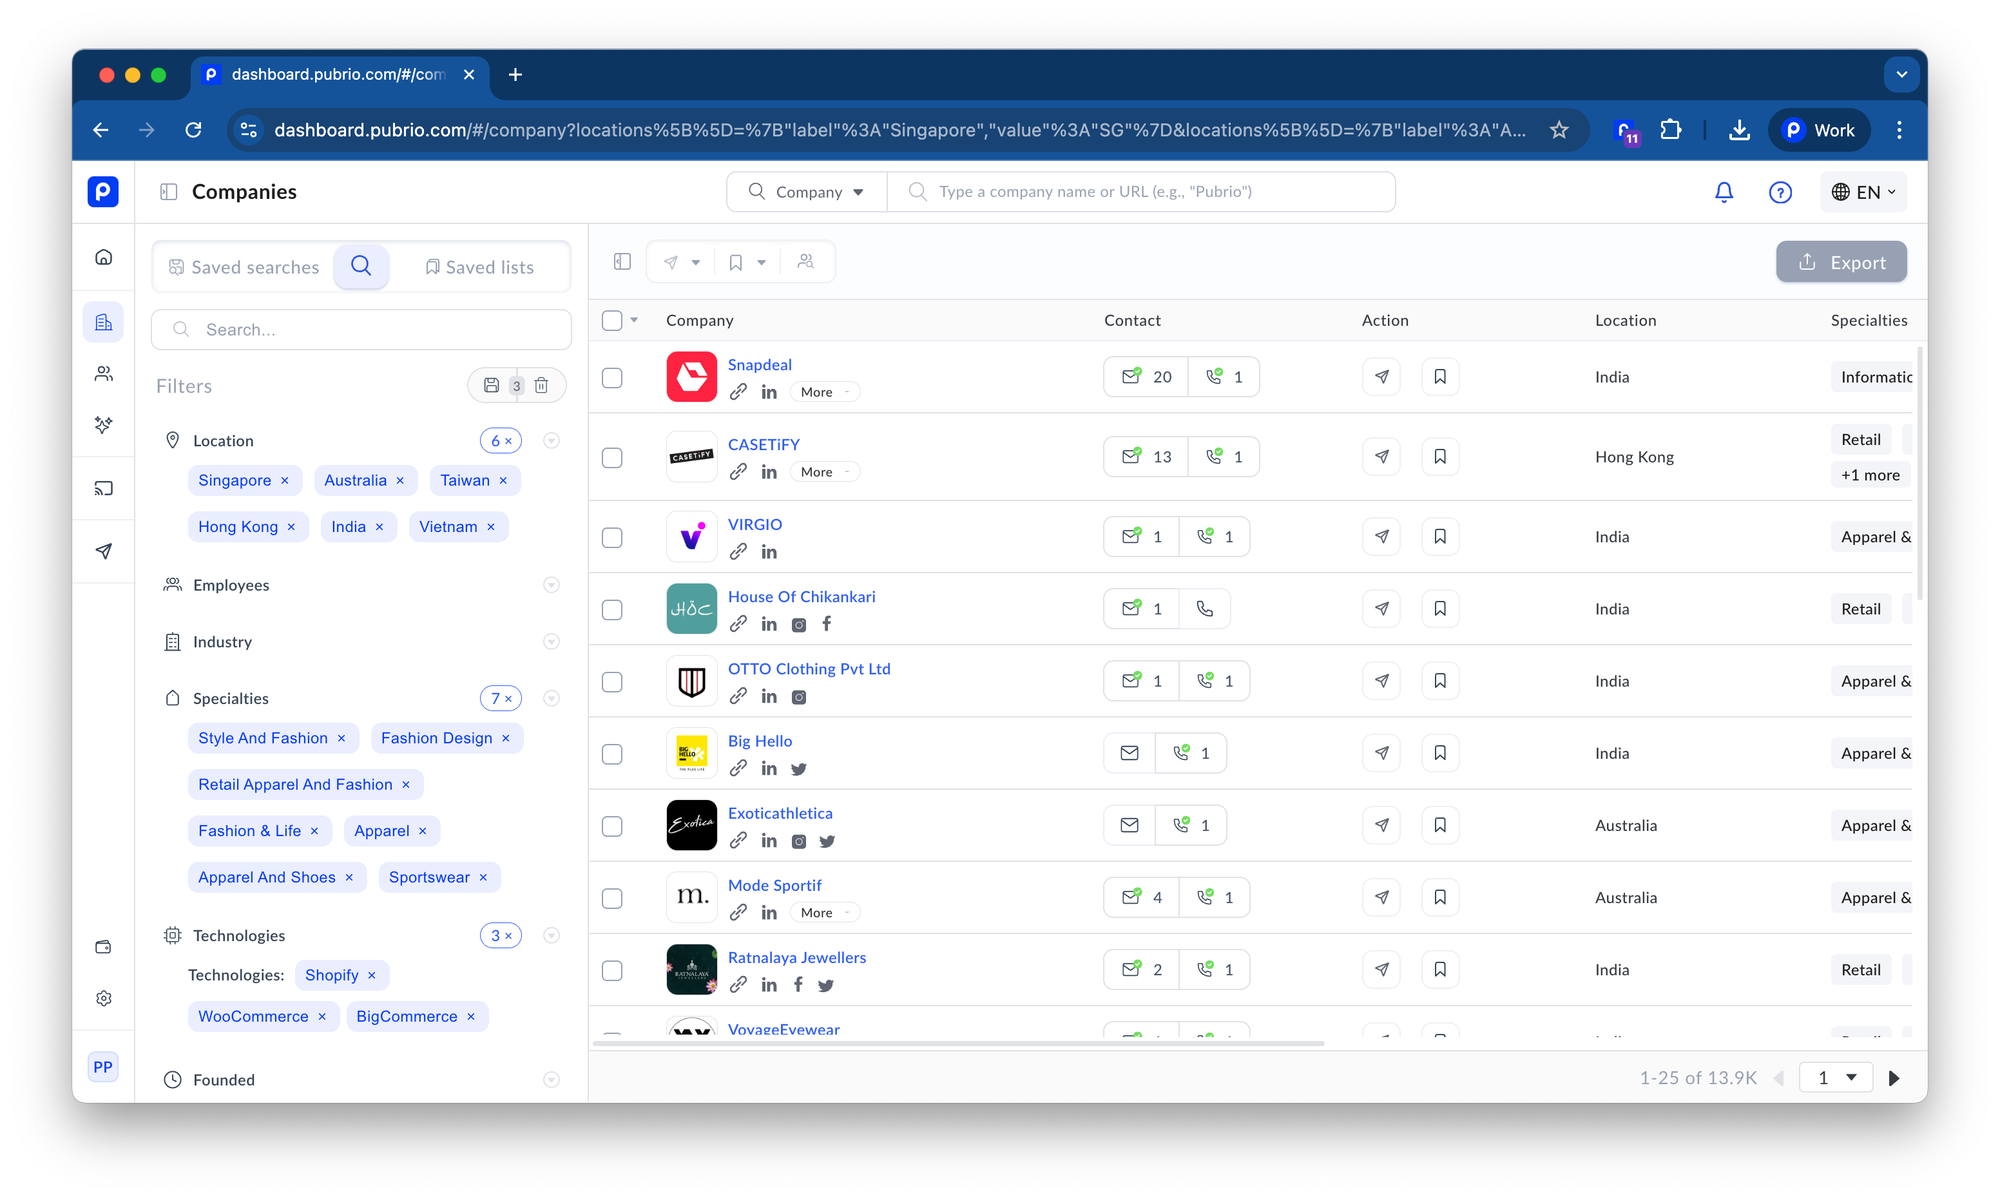
Task: Check the CASETiFY row checkbox
Action: [x=612, y=458]
